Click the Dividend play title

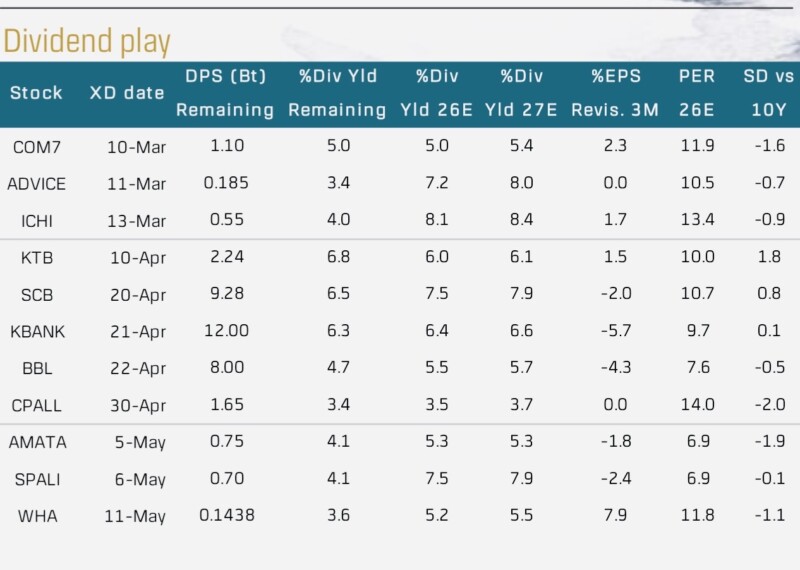click(86, 41)
